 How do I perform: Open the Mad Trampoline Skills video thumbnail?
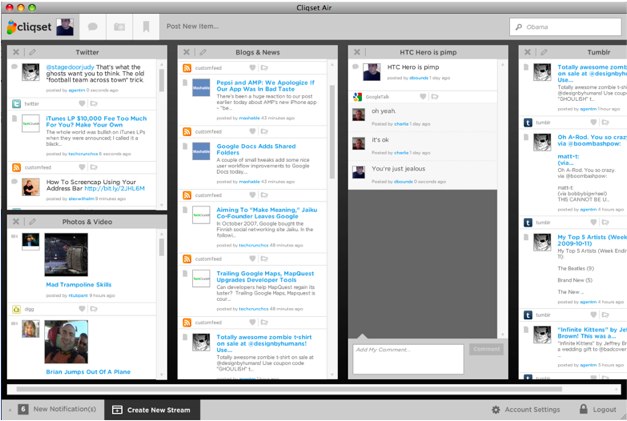(x=66, y=255)
